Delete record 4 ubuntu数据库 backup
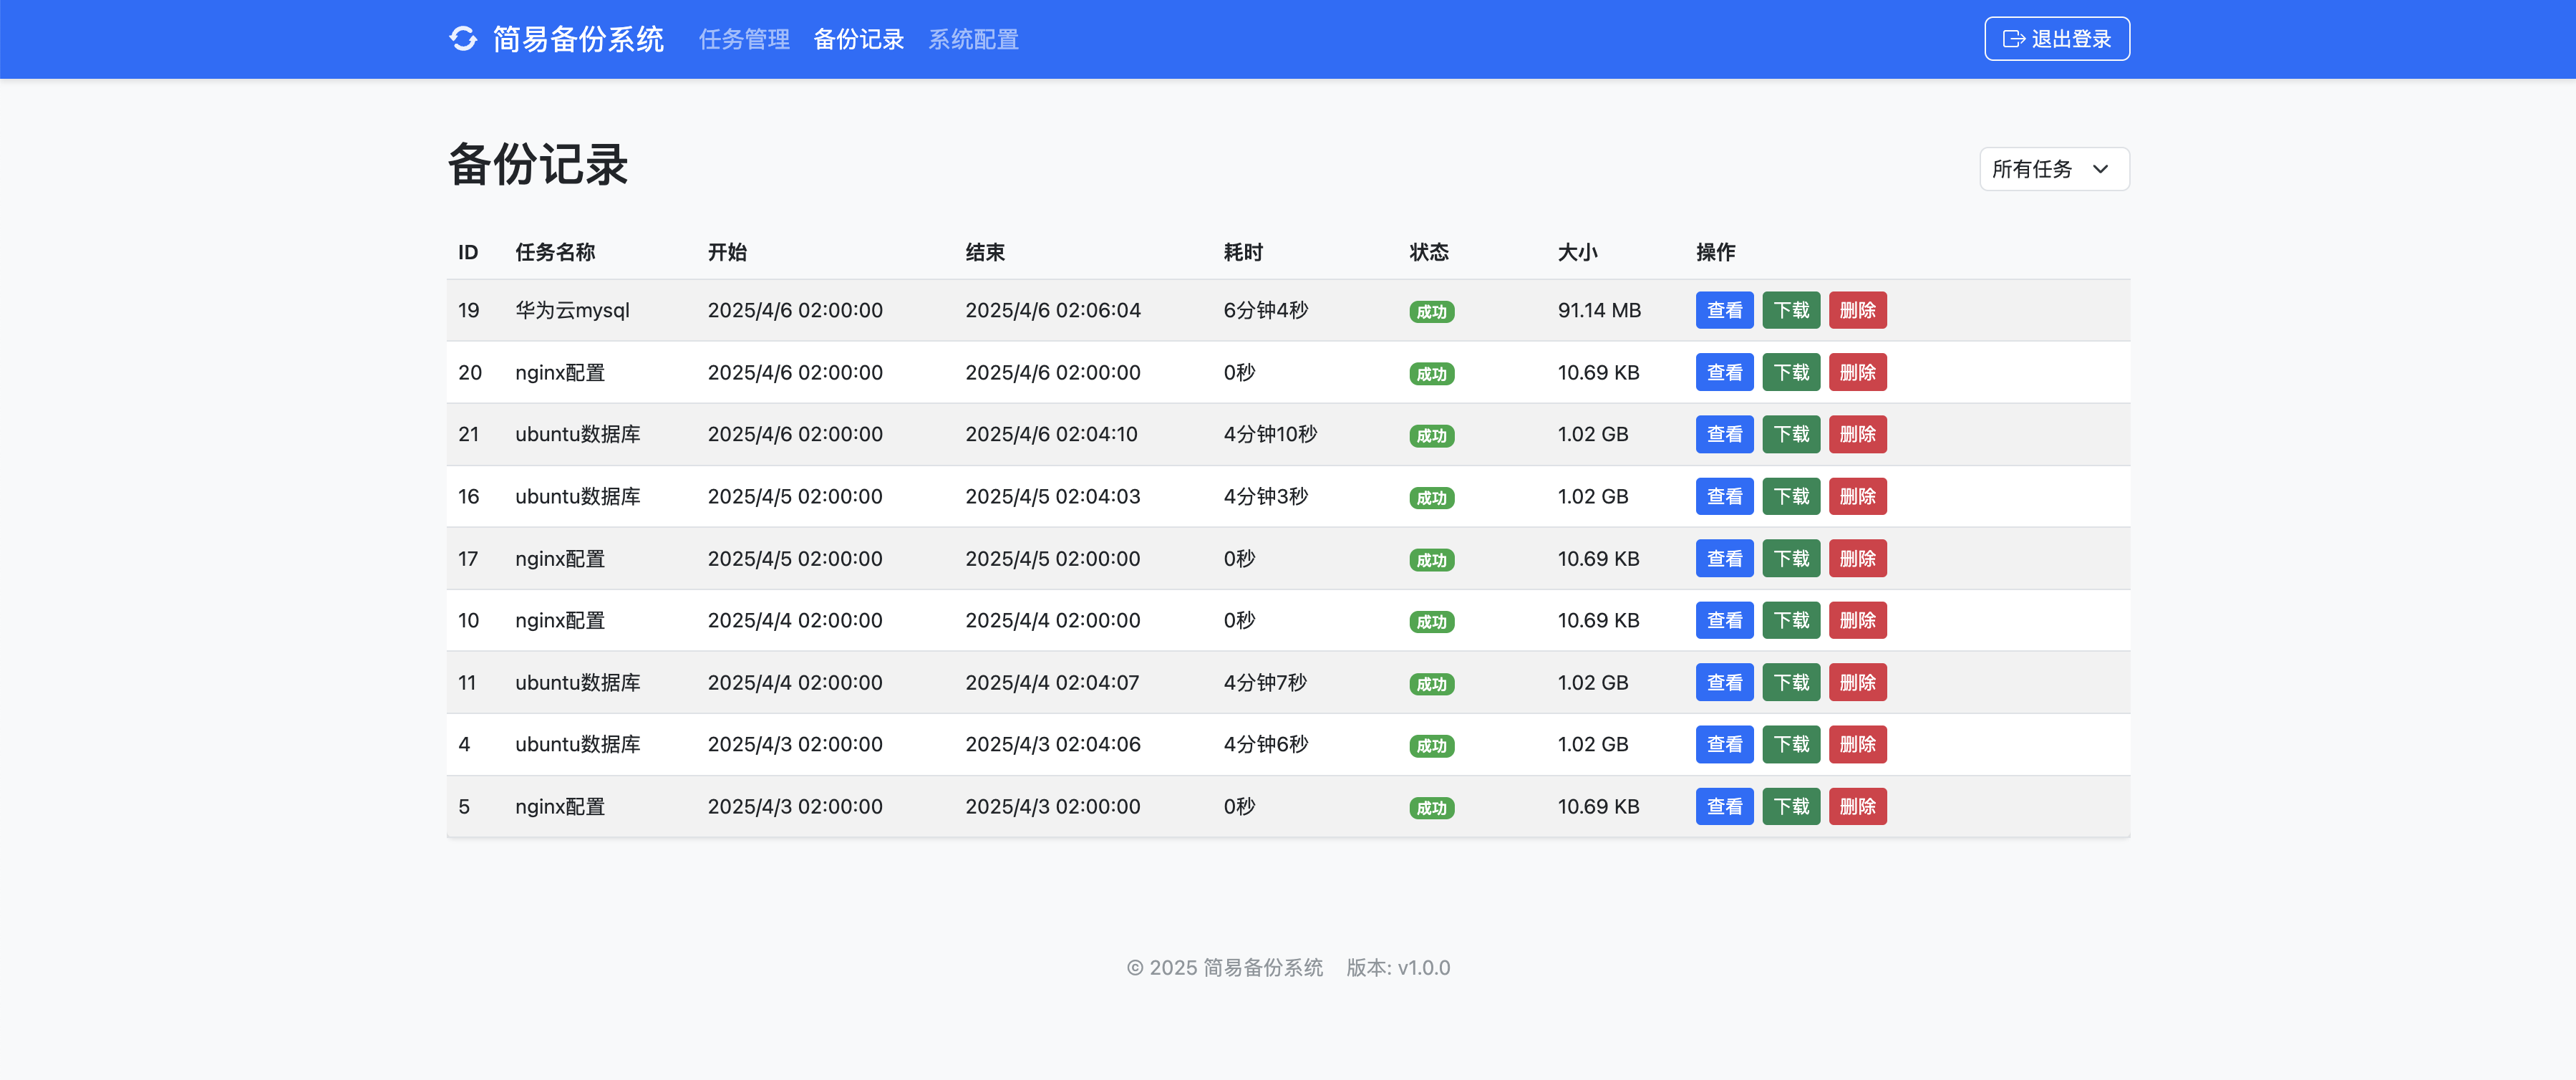Image resolution: width=2576 pixels, height=1080 pixels. pyautogui.click(x=1857, y=744)
